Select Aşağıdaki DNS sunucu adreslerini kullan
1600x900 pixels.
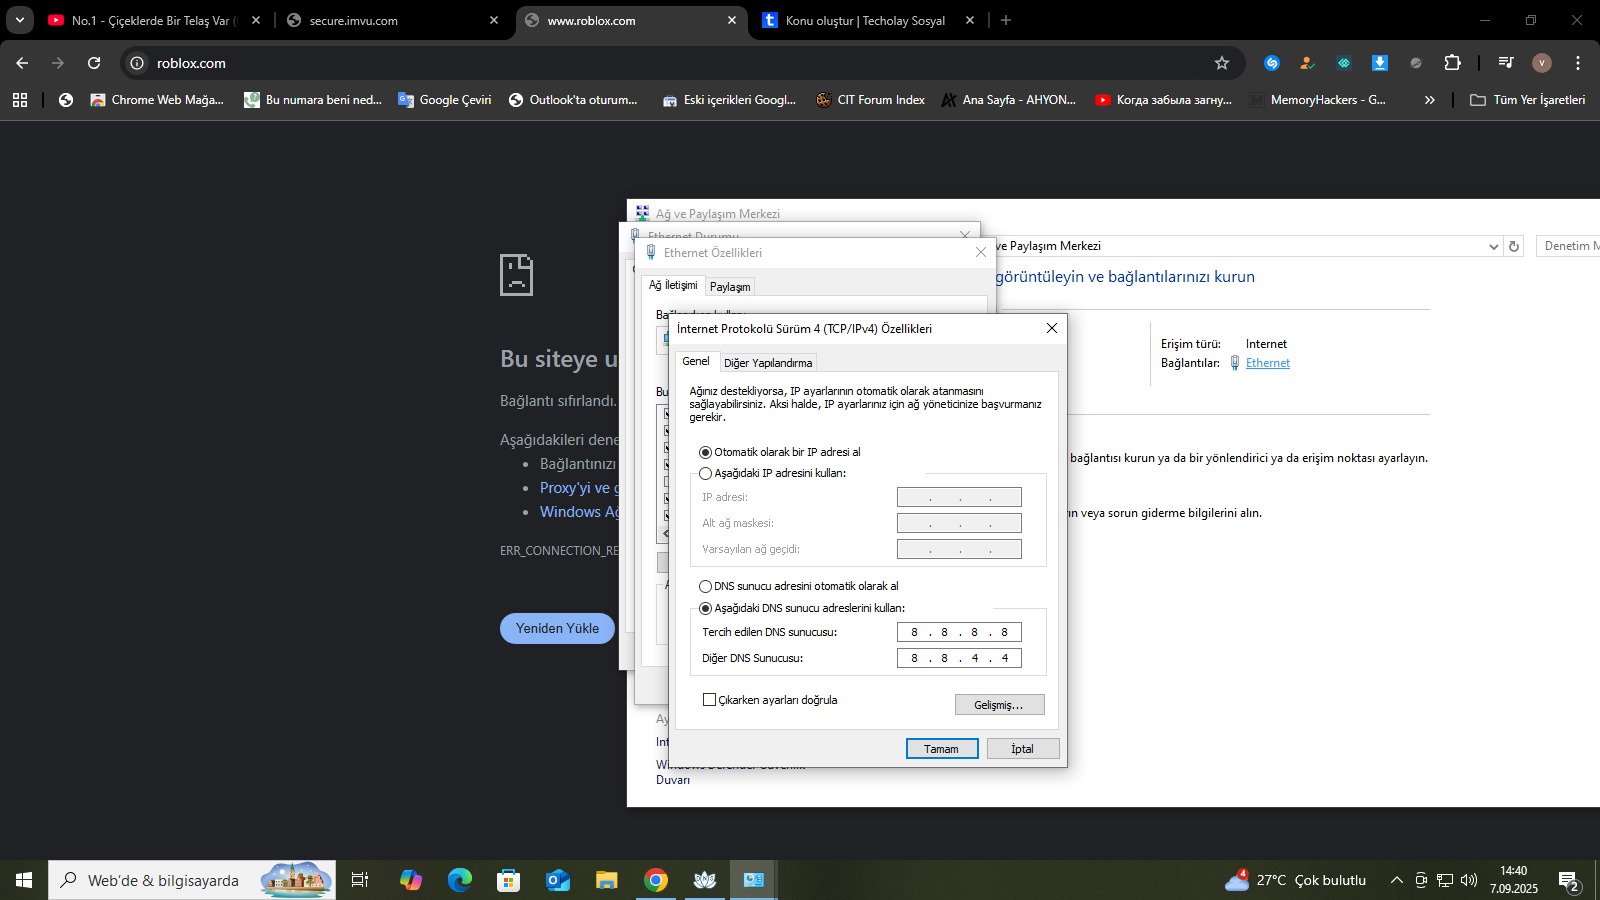(x=801, y=608)
